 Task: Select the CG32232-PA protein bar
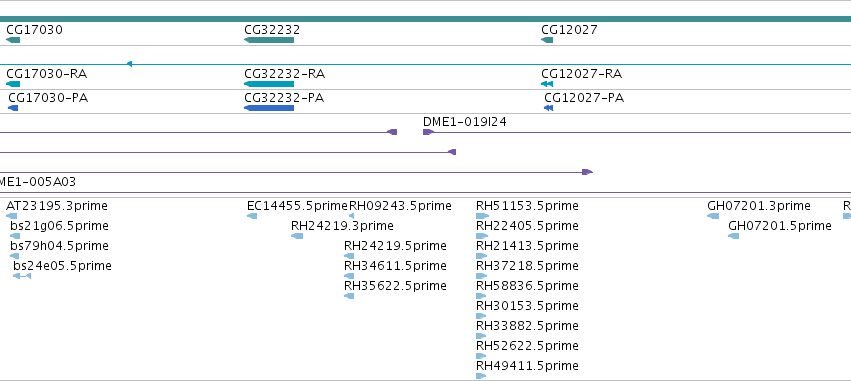point(269,108)
